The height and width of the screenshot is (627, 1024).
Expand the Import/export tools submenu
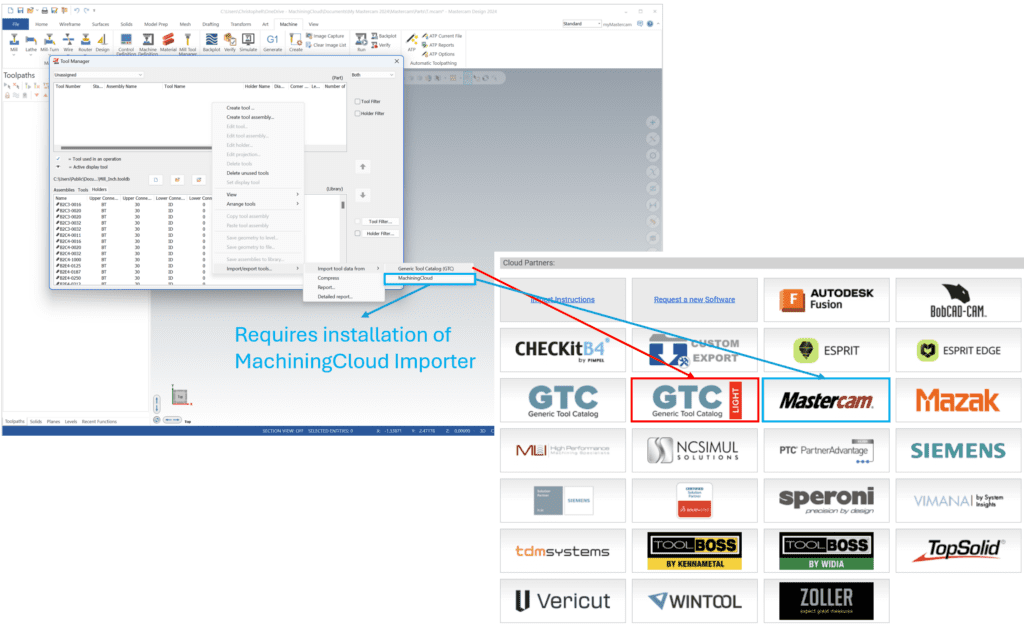coord(259,268)
